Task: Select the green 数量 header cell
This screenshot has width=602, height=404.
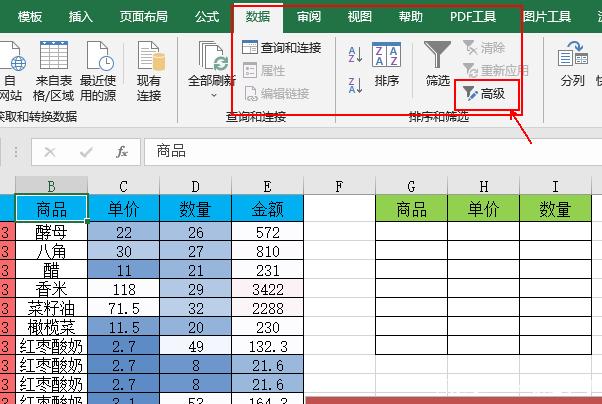Action: coord(555,209)
